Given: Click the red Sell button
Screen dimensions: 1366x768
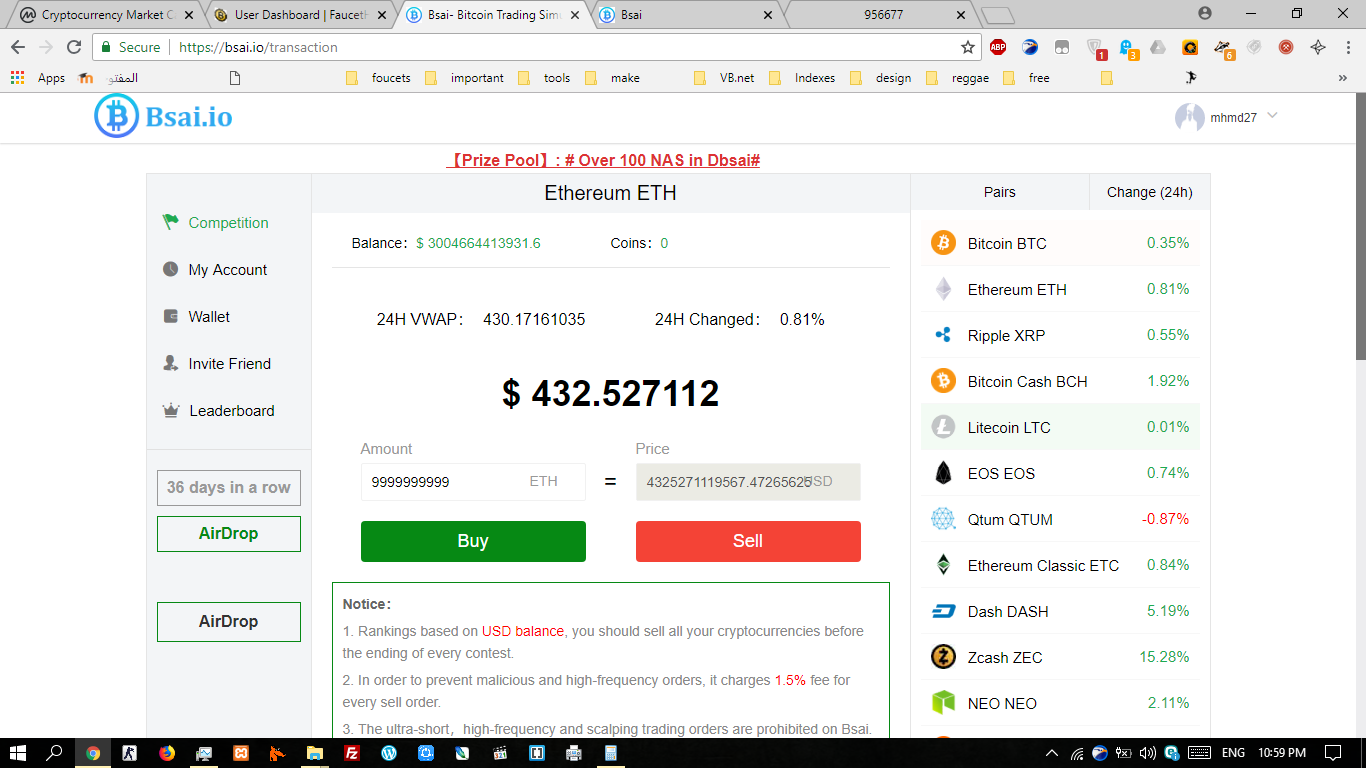Looking at the screenshot, I should [748, 541].
